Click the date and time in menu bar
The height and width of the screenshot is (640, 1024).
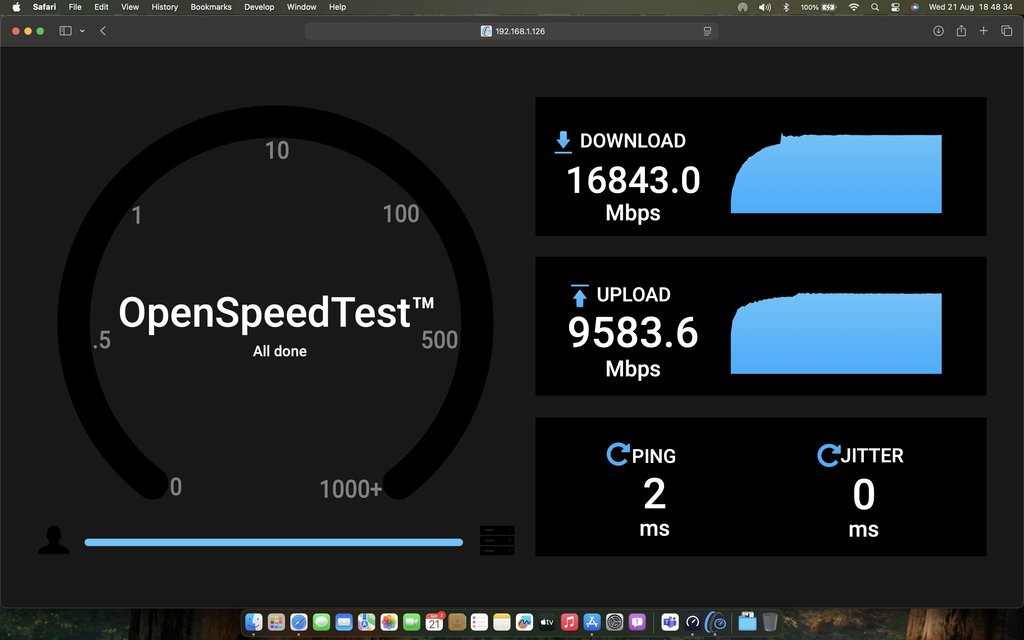[x=970, y=7]
